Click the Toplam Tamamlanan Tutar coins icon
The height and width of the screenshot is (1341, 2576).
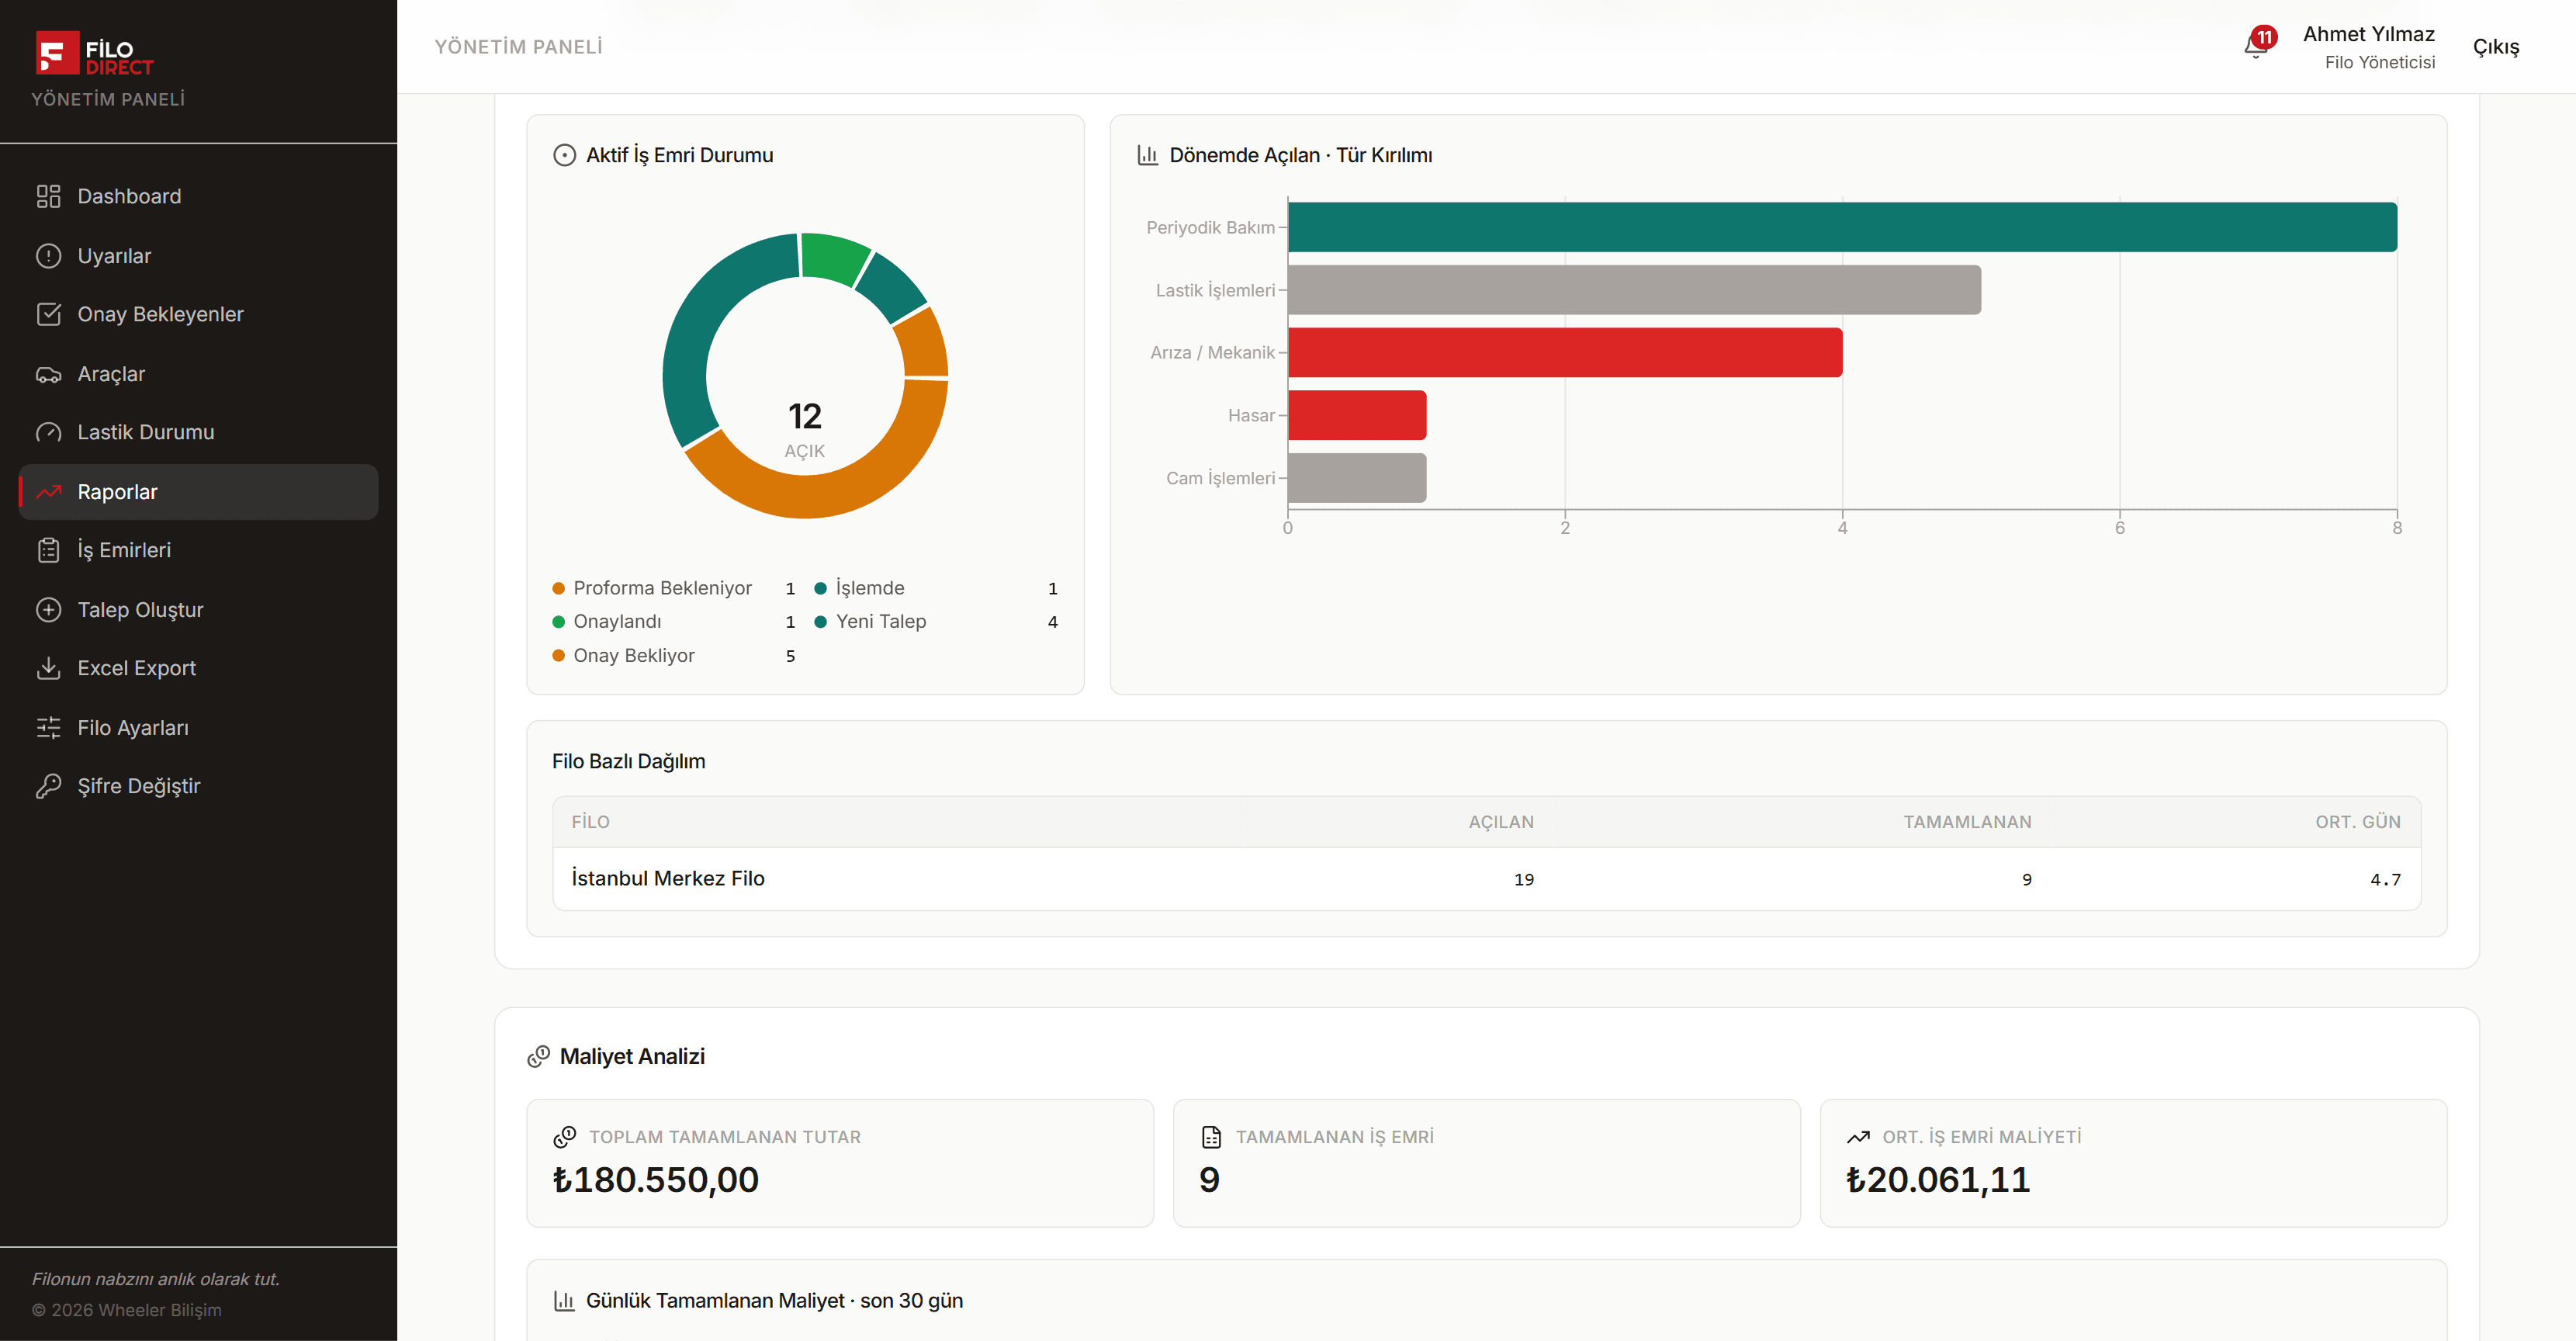(565, 1137)
